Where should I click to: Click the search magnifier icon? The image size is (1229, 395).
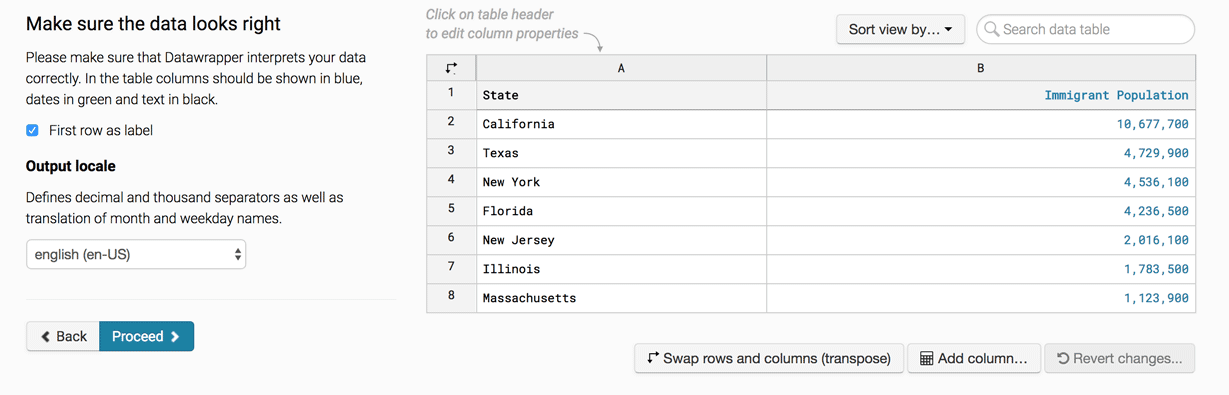992,29
